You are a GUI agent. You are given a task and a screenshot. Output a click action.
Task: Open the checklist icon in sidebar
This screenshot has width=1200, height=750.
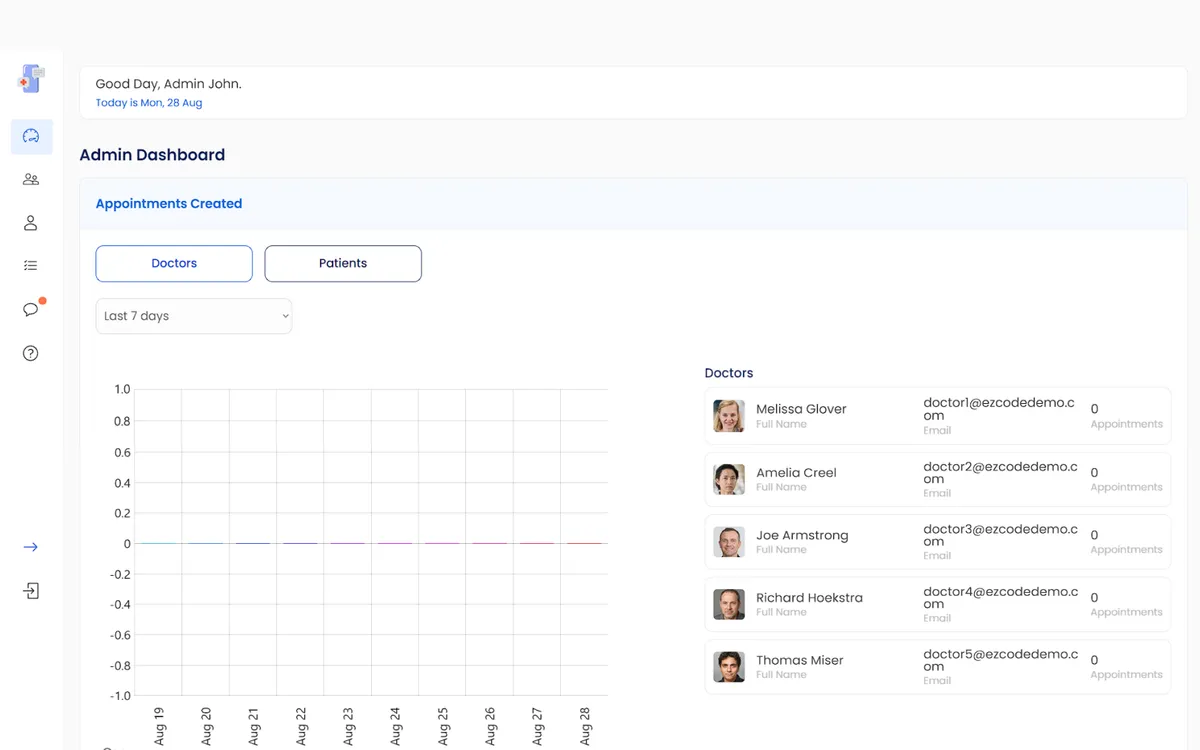31,266
